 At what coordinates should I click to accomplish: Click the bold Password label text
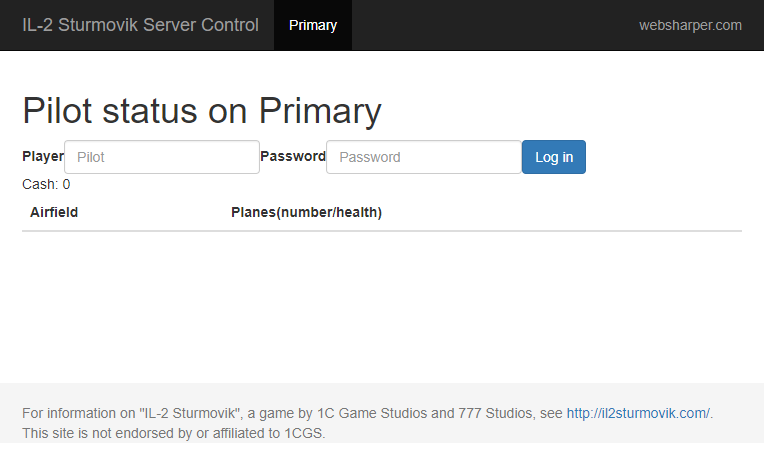(x=293, y=156)
